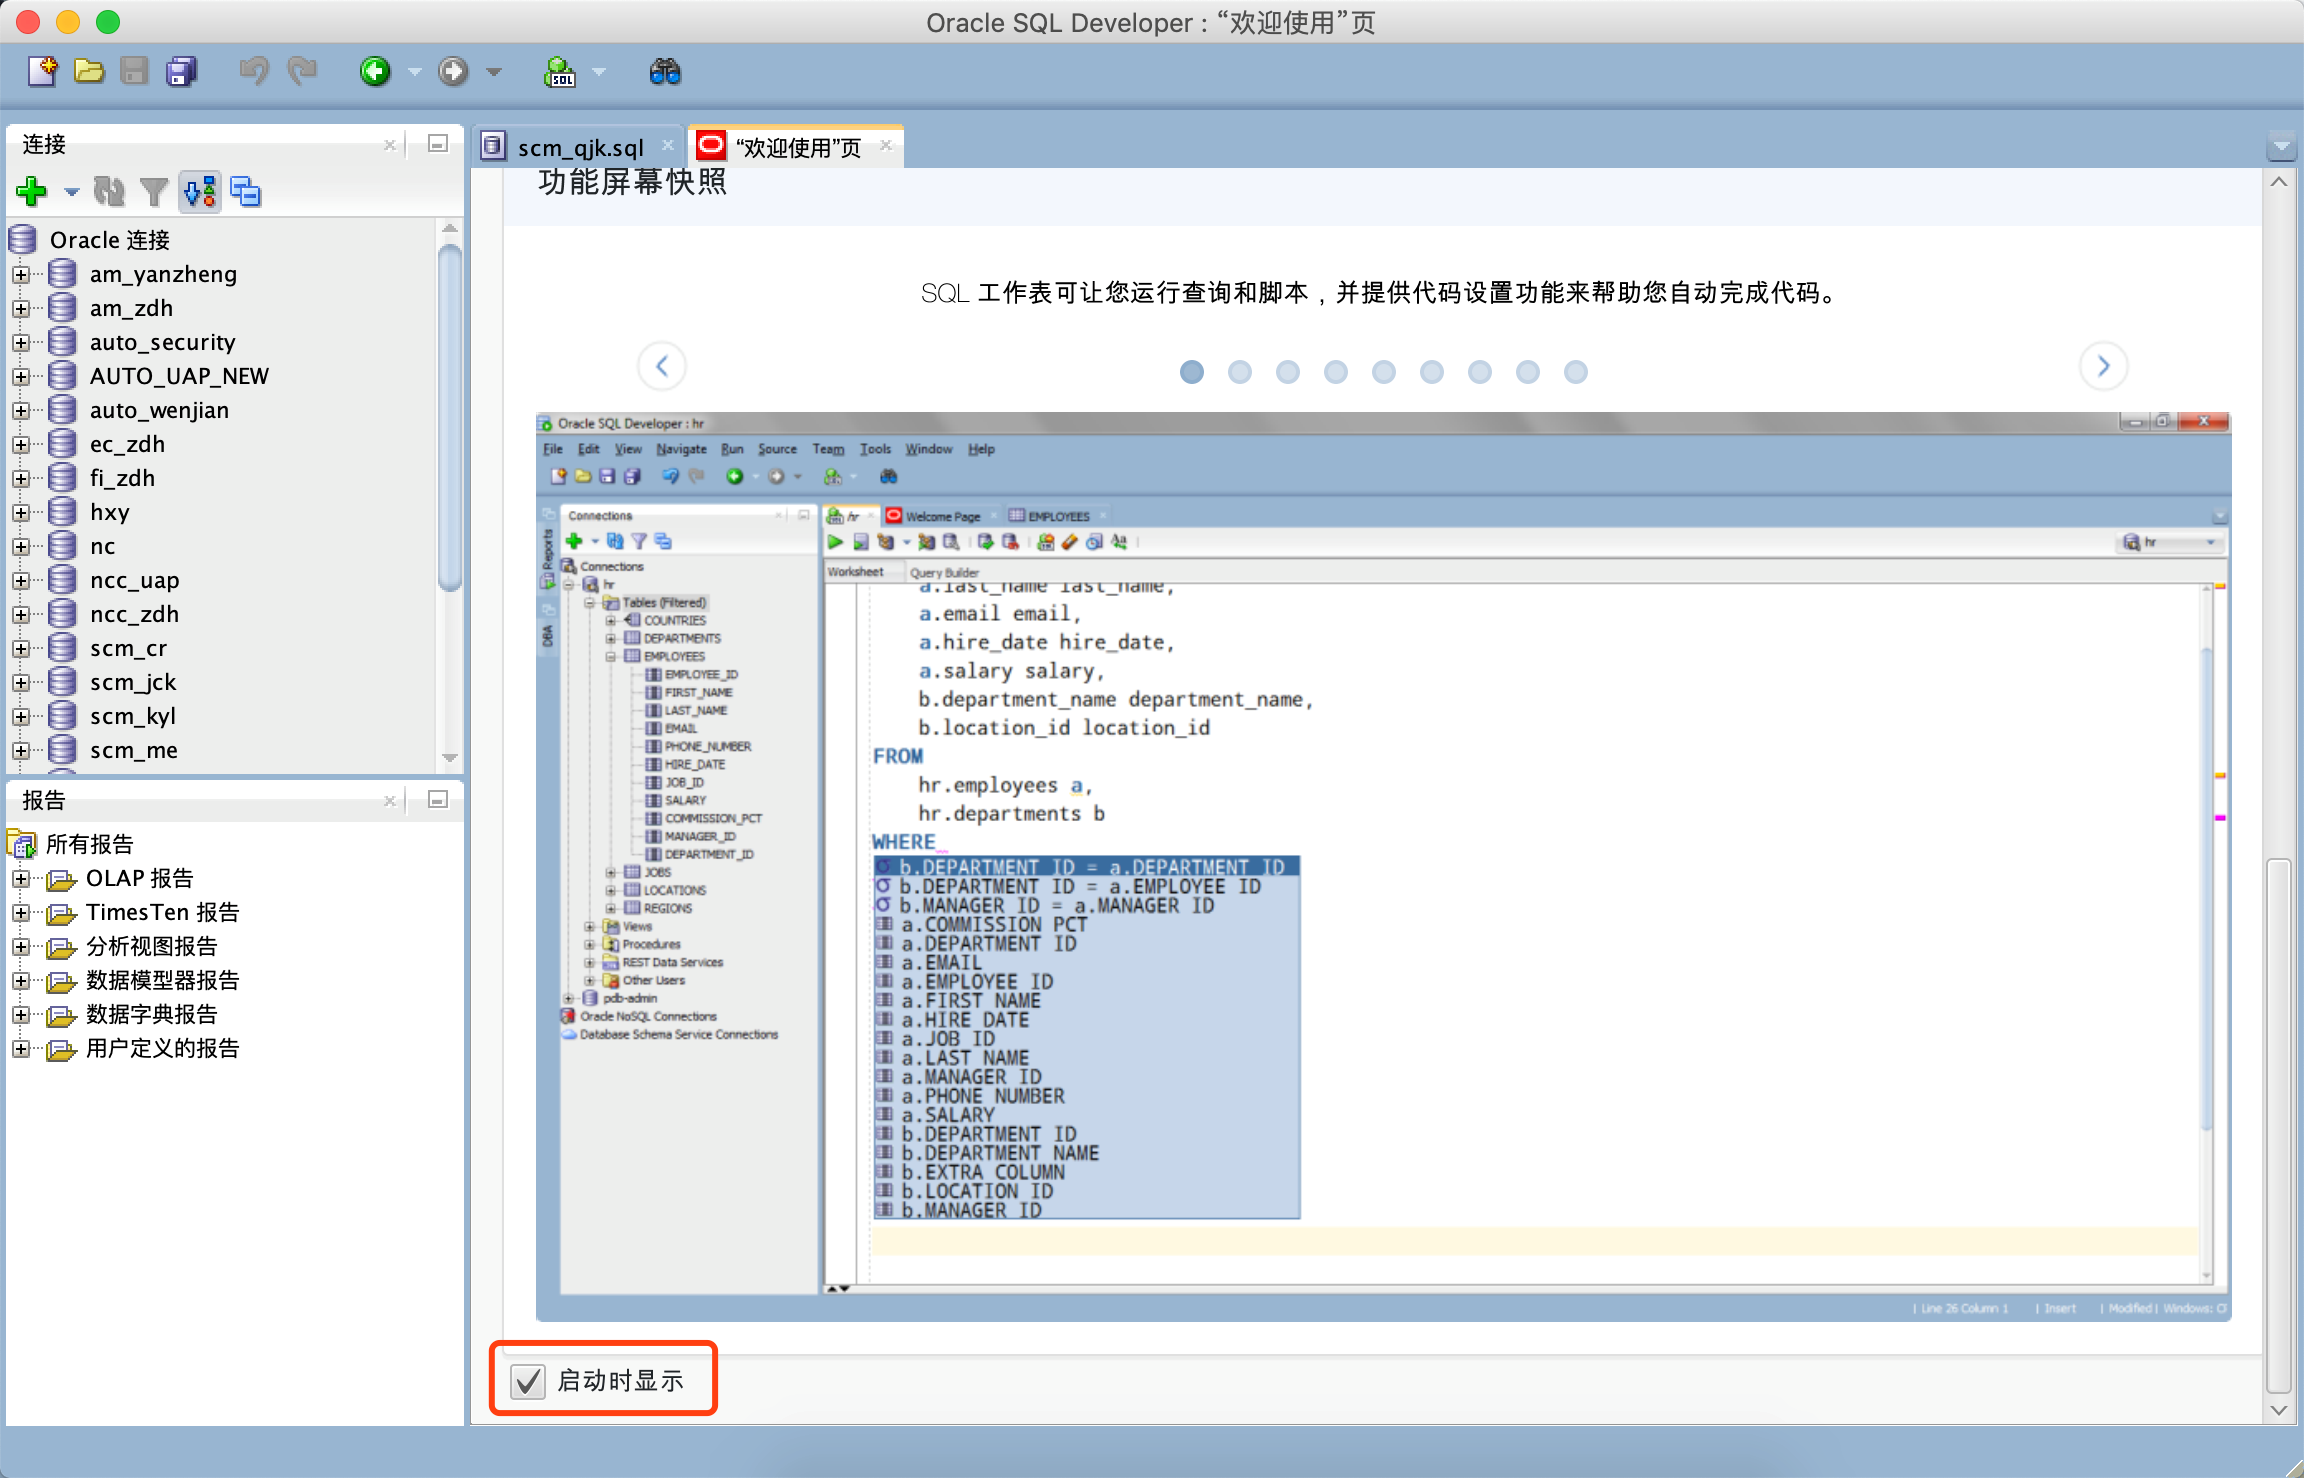Select the third carousel dot
This screenshot has height=1478, width=2304.
pos(1287,372)
